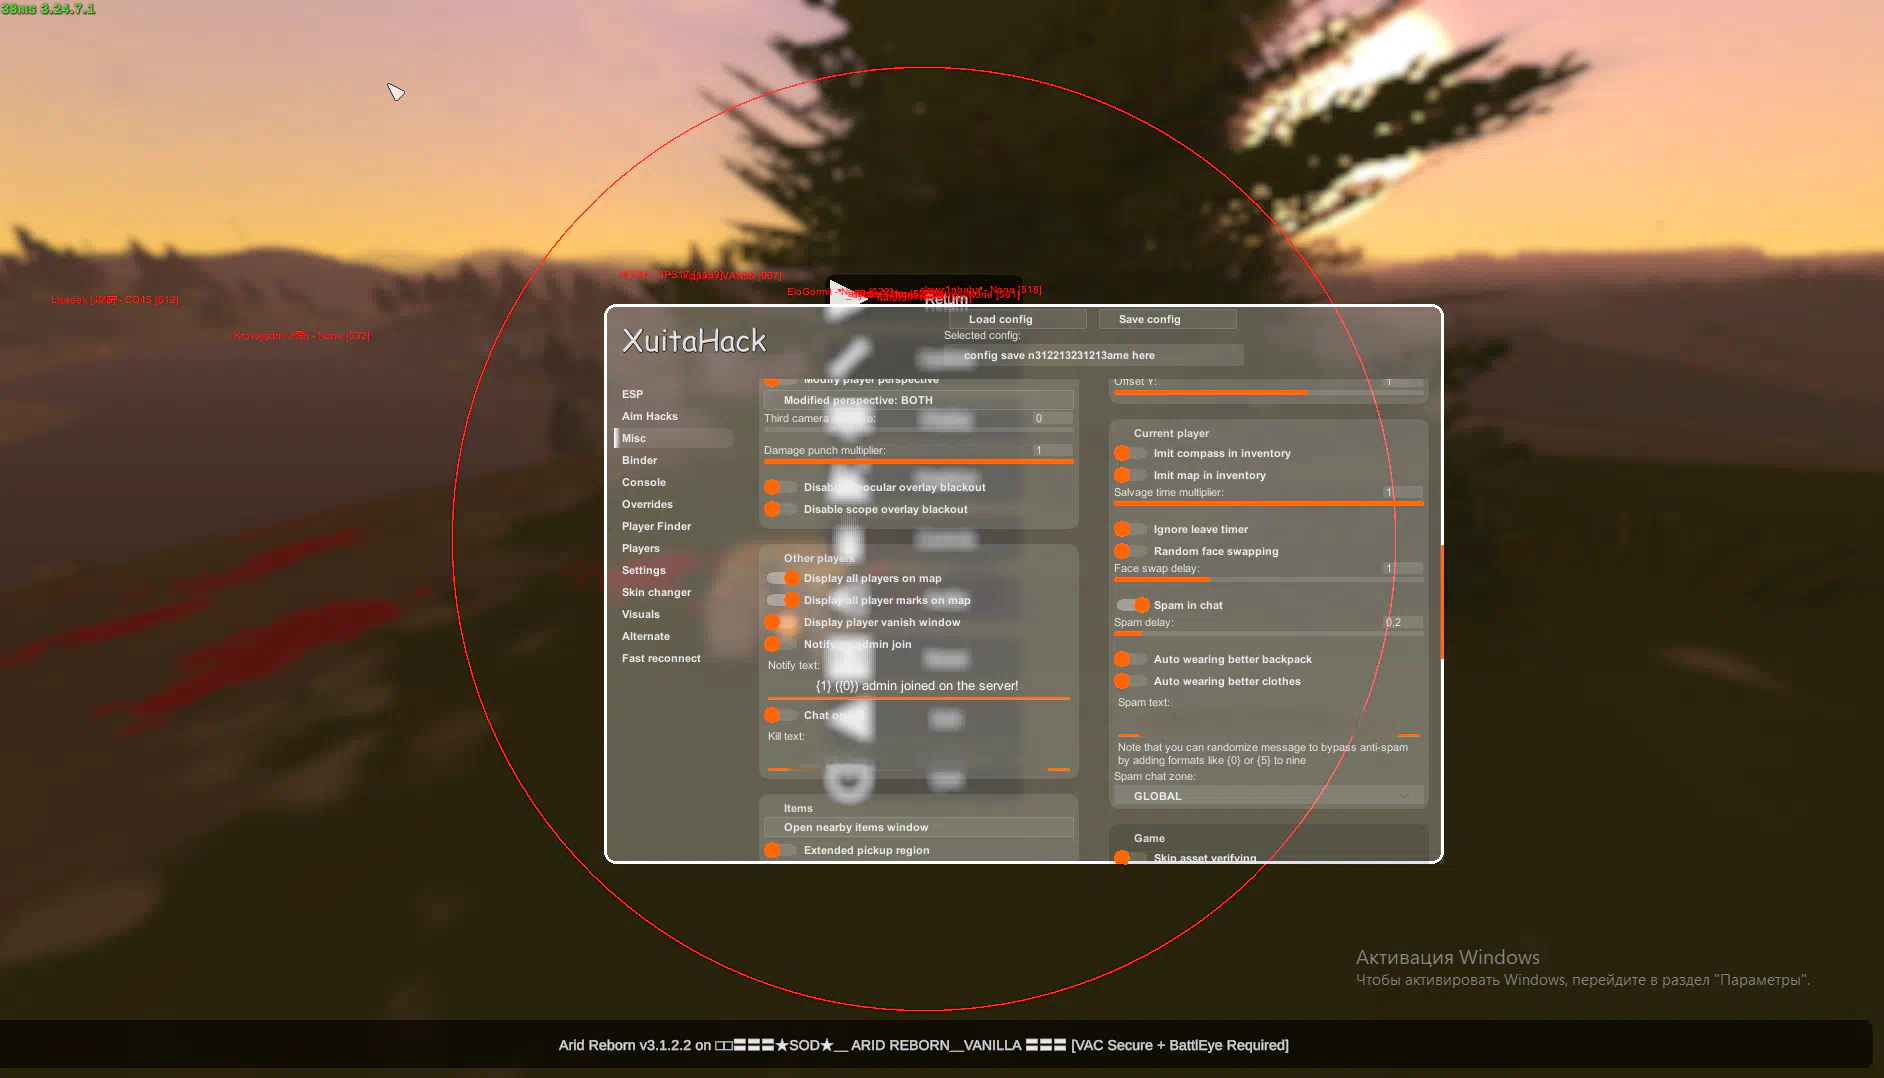Image resolution: width=1884 pixels, height=1078 pixels.
Task: Toggle Display all player marks on map
Action: pyautogui.click(x=783, y=600)
